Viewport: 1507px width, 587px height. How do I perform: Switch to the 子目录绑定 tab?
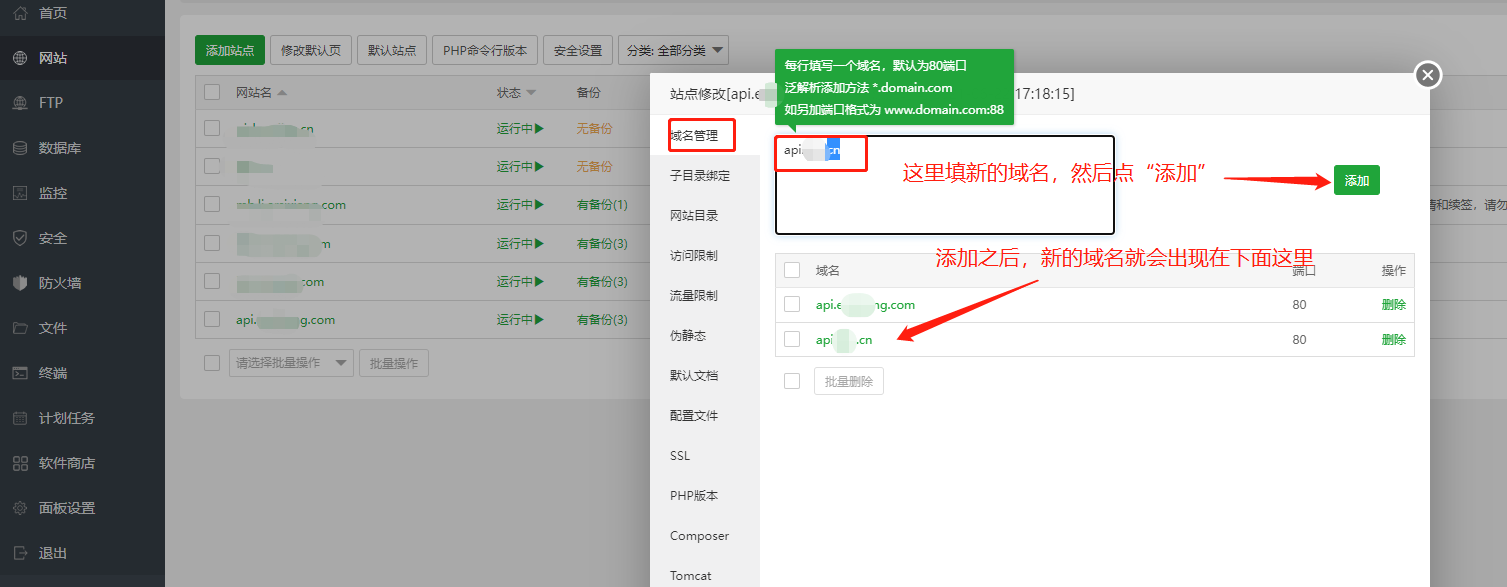click(x=700, y=175)
